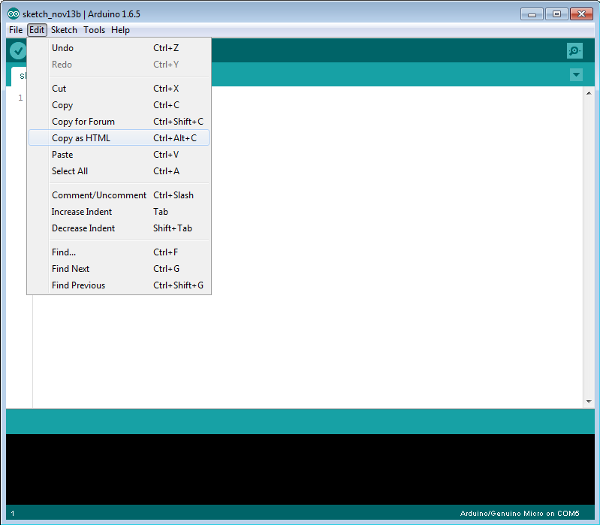This screenshot has height=525, width=600.
Task: Click 'Arduino/Genuino Micro on COM6' status text
Action: [x=519, y=513]
